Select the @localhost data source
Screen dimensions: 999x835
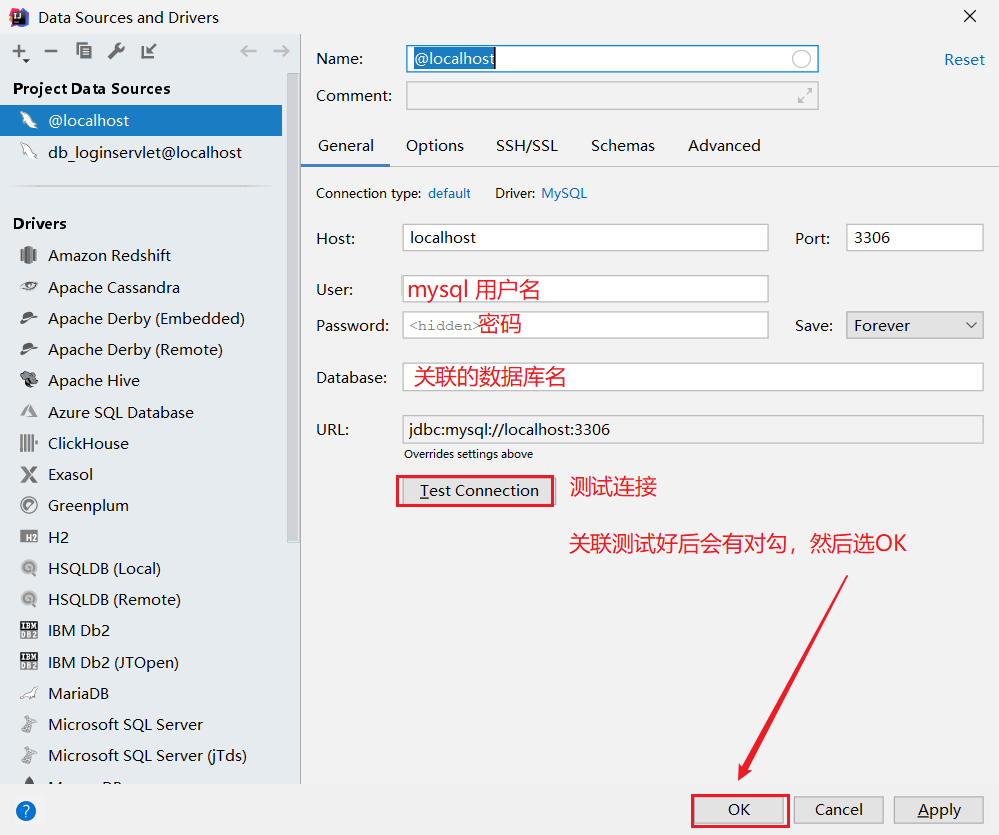coord(141,120)
